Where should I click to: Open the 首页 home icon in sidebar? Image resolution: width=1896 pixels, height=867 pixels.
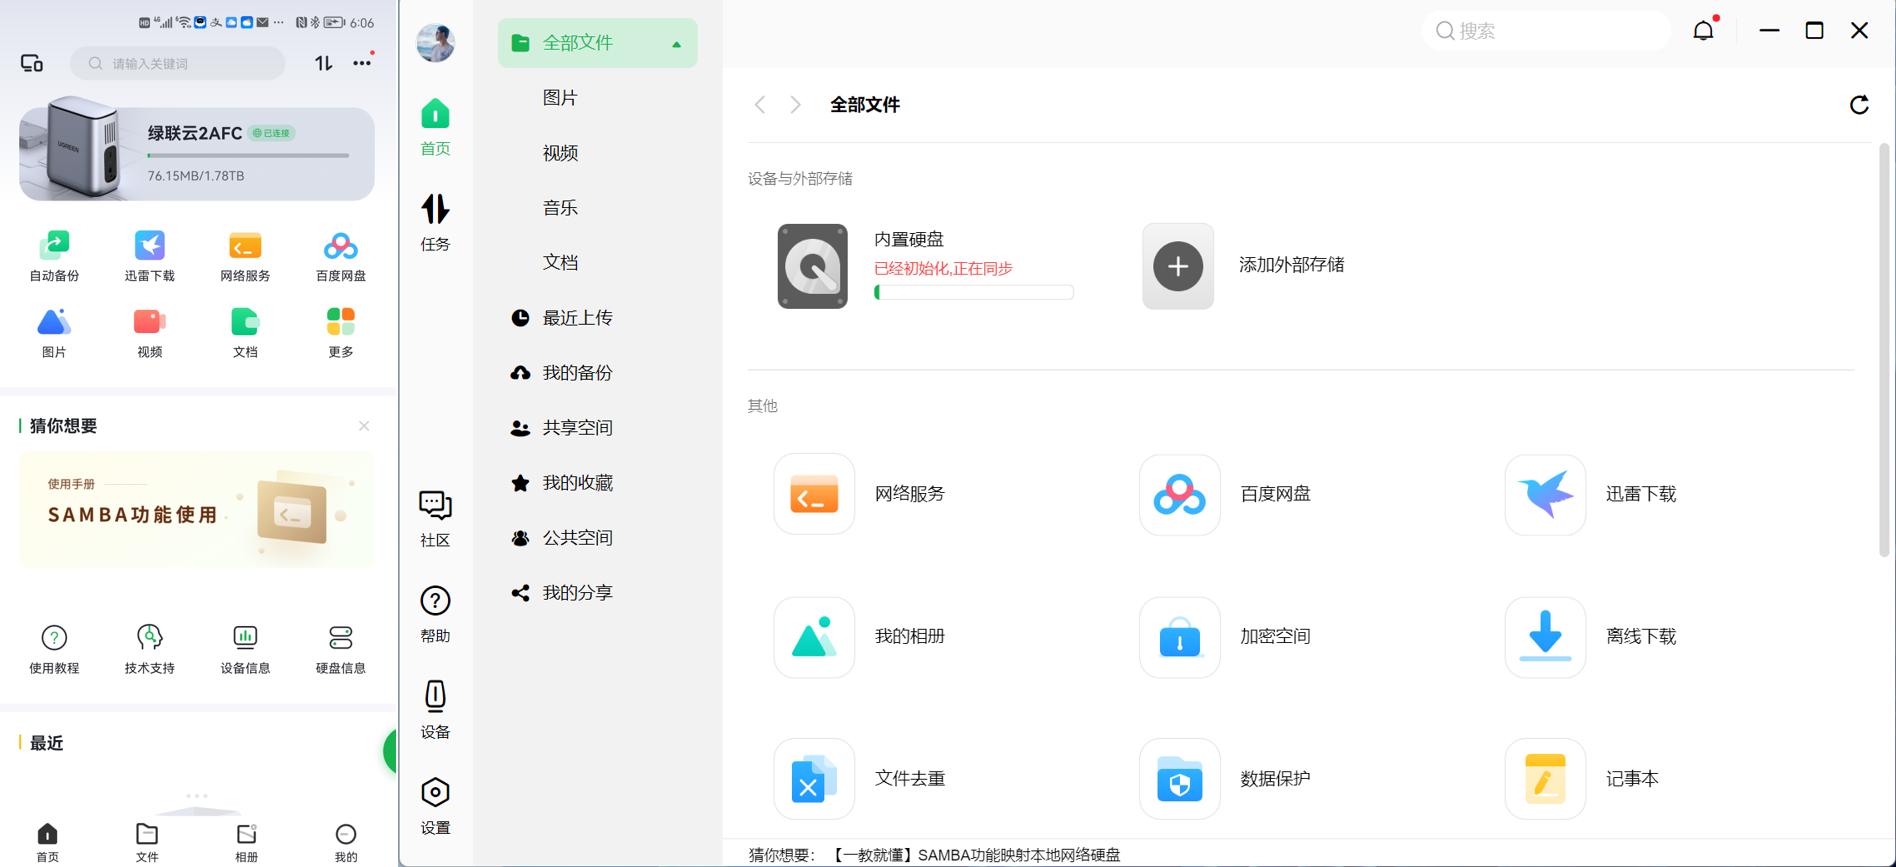435,127
